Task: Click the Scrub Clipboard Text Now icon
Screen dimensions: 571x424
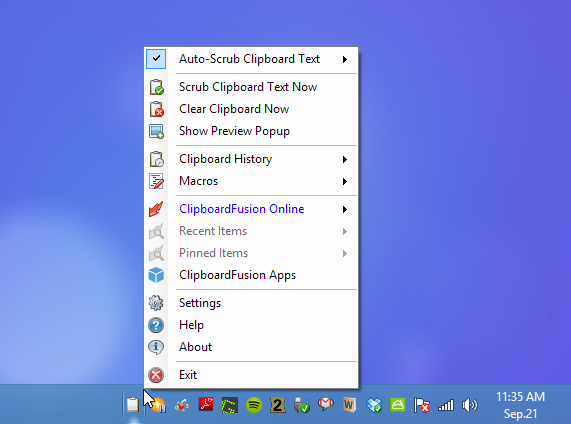Action: click(157, 87)
